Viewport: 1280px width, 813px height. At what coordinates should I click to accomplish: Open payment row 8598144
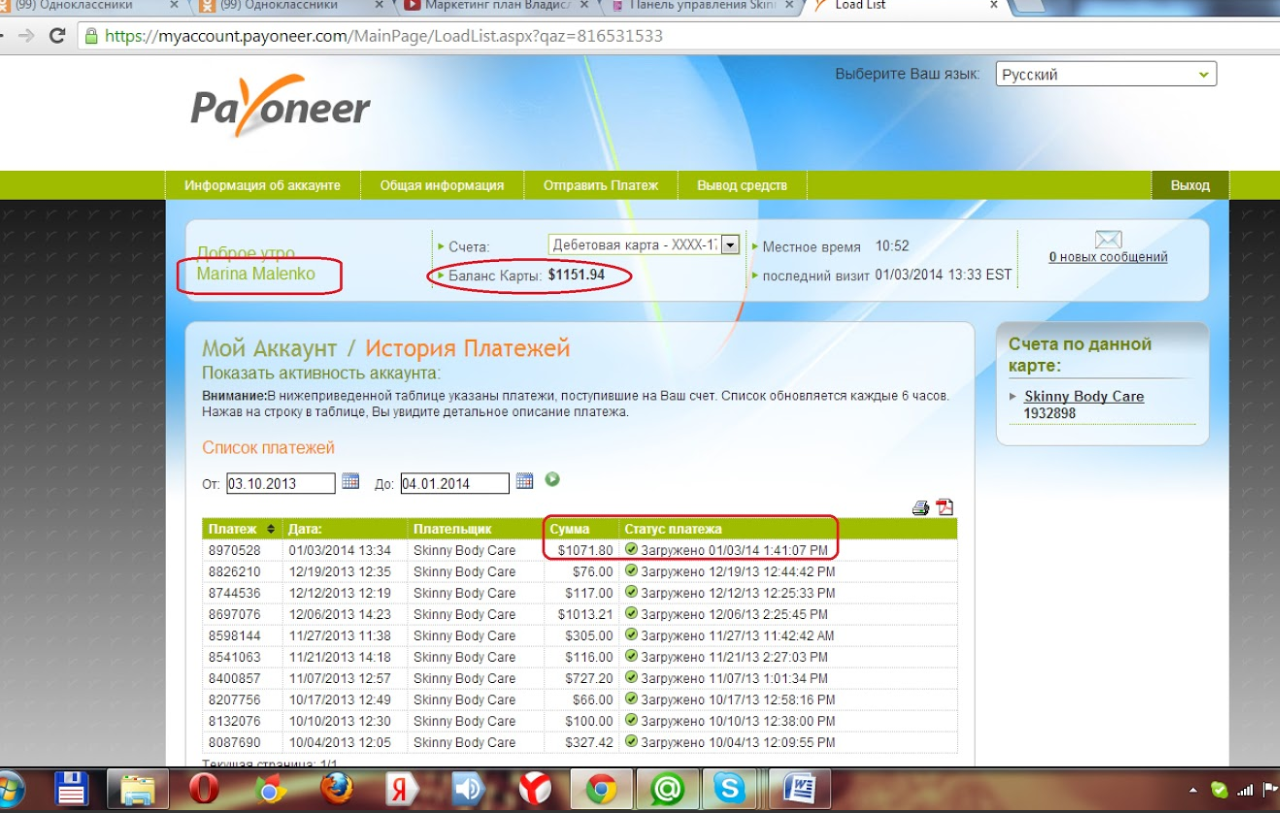tap(580, 636)
